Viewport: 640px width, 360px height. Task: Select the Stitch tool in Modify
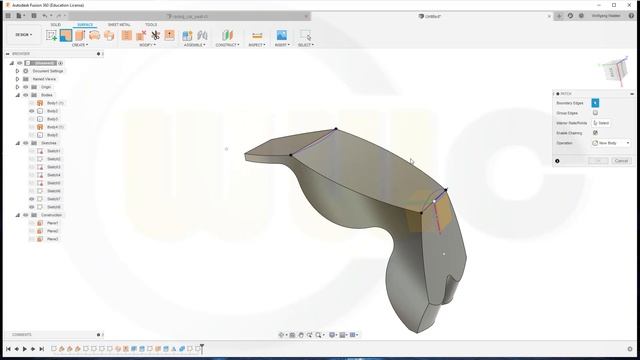(x=127, y=36)
